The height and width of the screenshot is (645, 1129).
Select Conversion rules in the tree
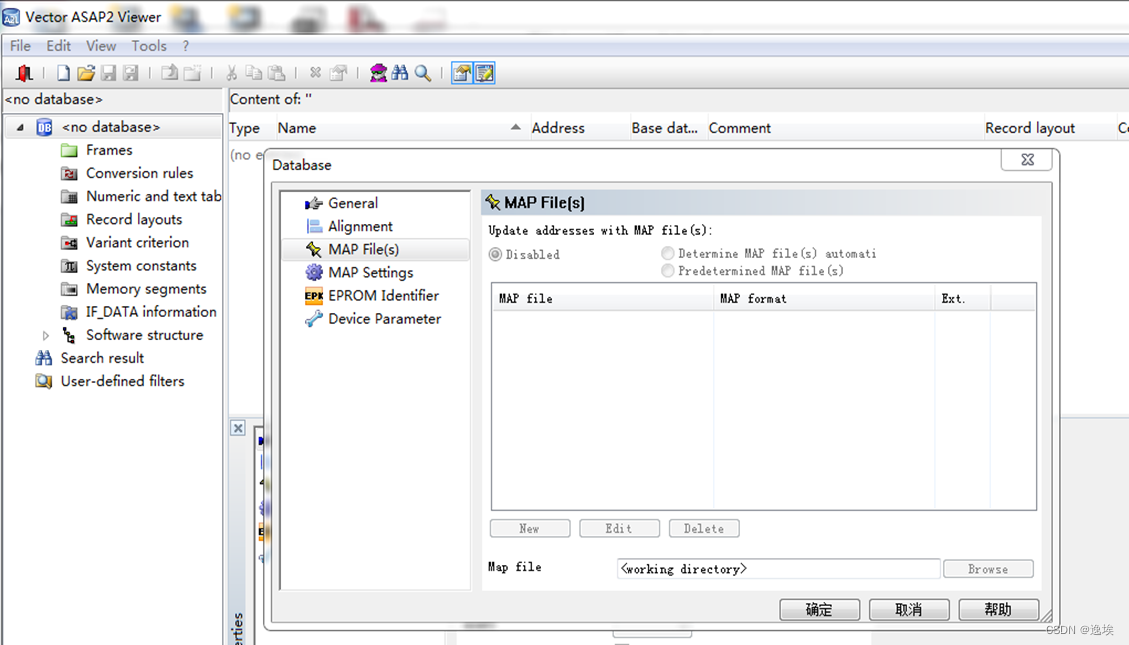pyautogui.click(x=140, y=173)
